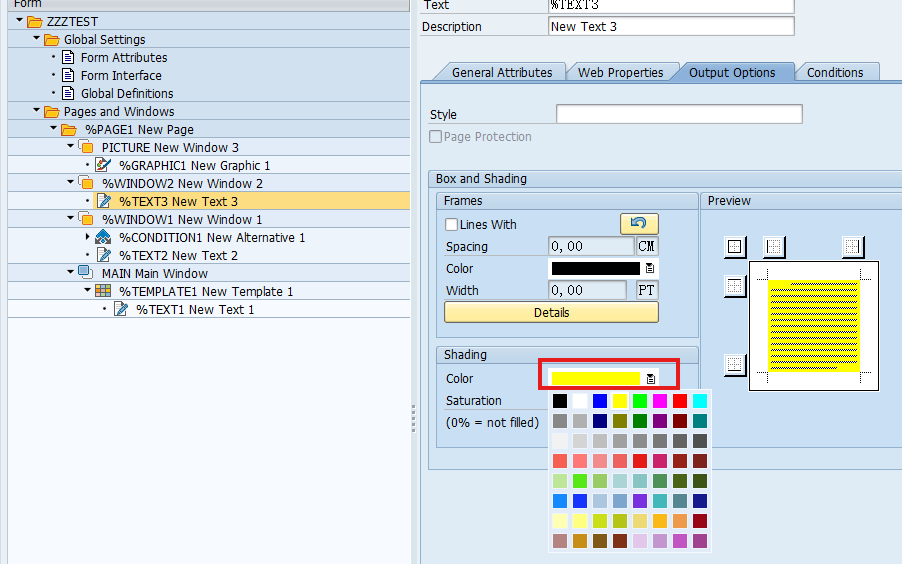Image resolution: width=902 pixels, height=564 pixels.
Task: Click the PT unit button for Width
Action: click(647, 290)
